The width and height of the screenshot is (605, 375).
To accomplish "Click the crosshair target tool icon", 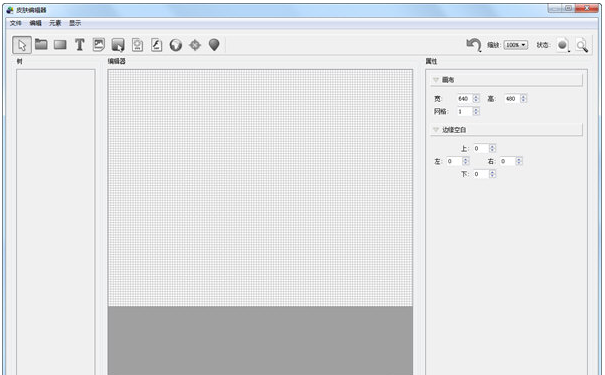I will coord(195,45).
